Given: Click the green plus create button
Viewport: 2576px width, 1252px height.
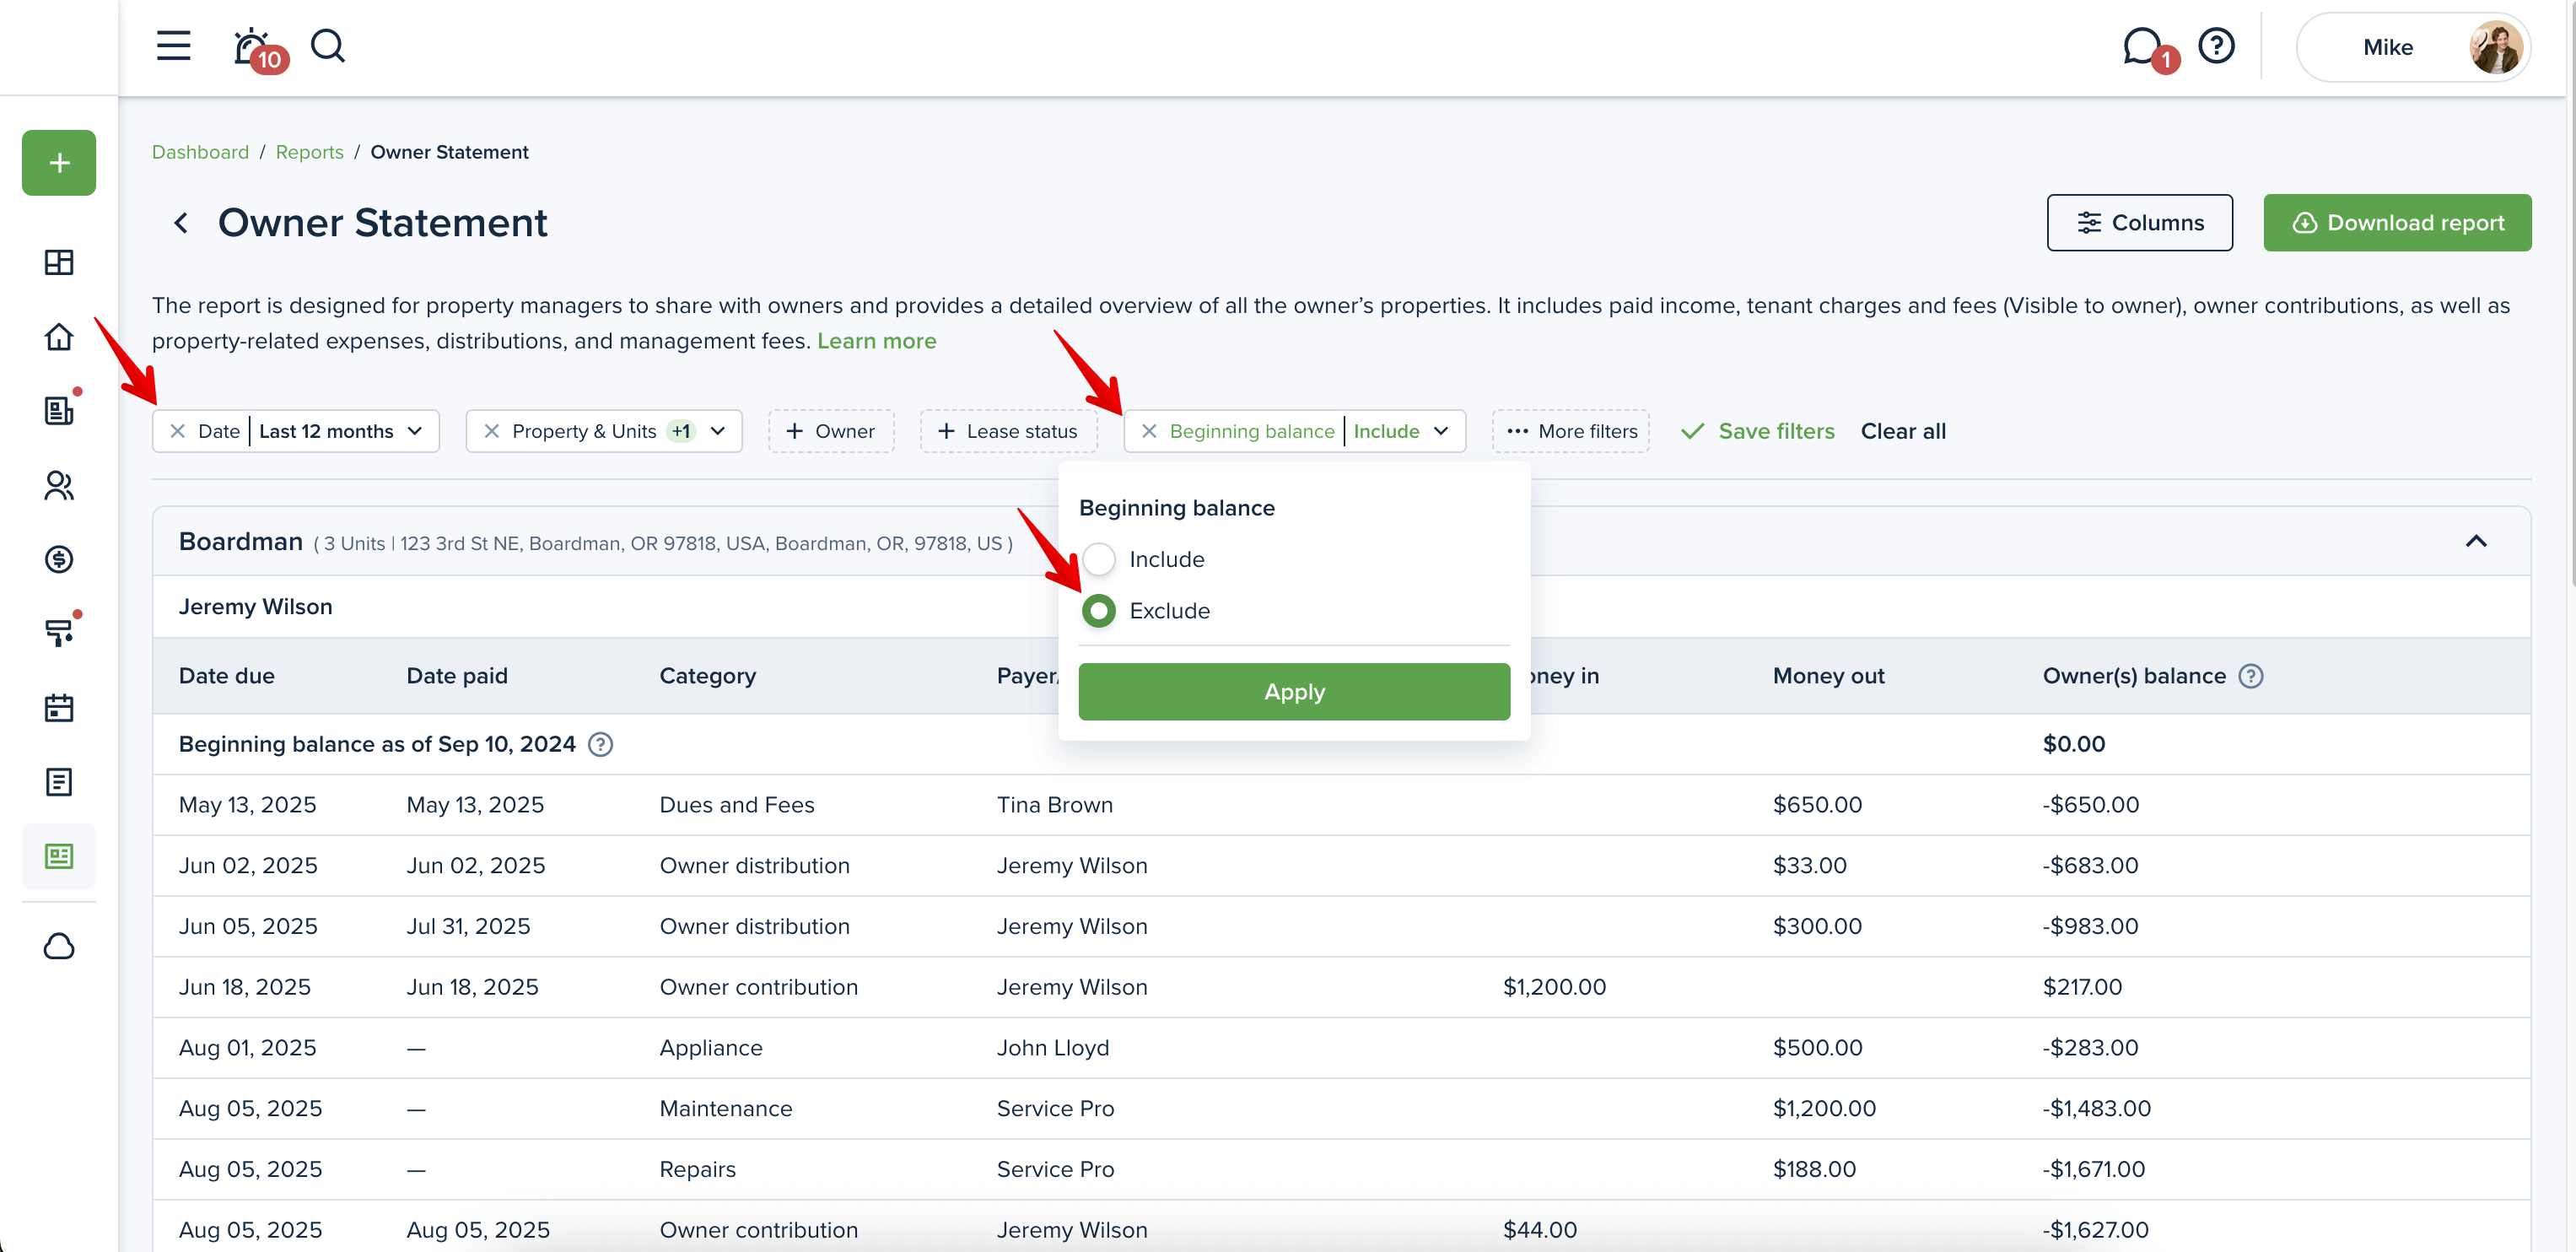Looking at the screenshot, I should coord(59,163).
